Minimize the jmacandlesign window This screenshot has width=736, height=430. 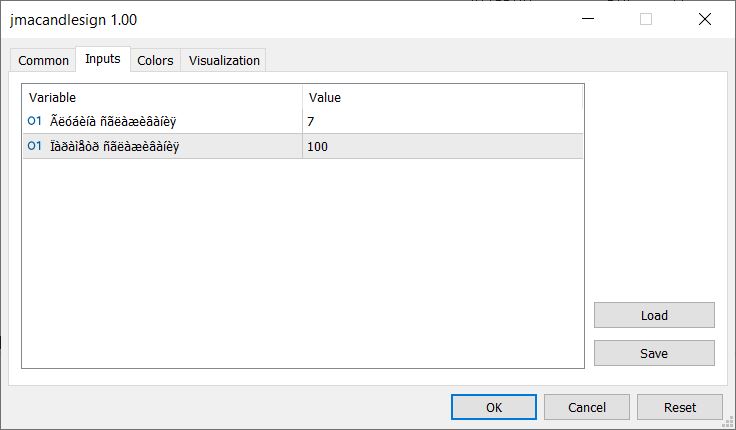[x=591, y=19]
